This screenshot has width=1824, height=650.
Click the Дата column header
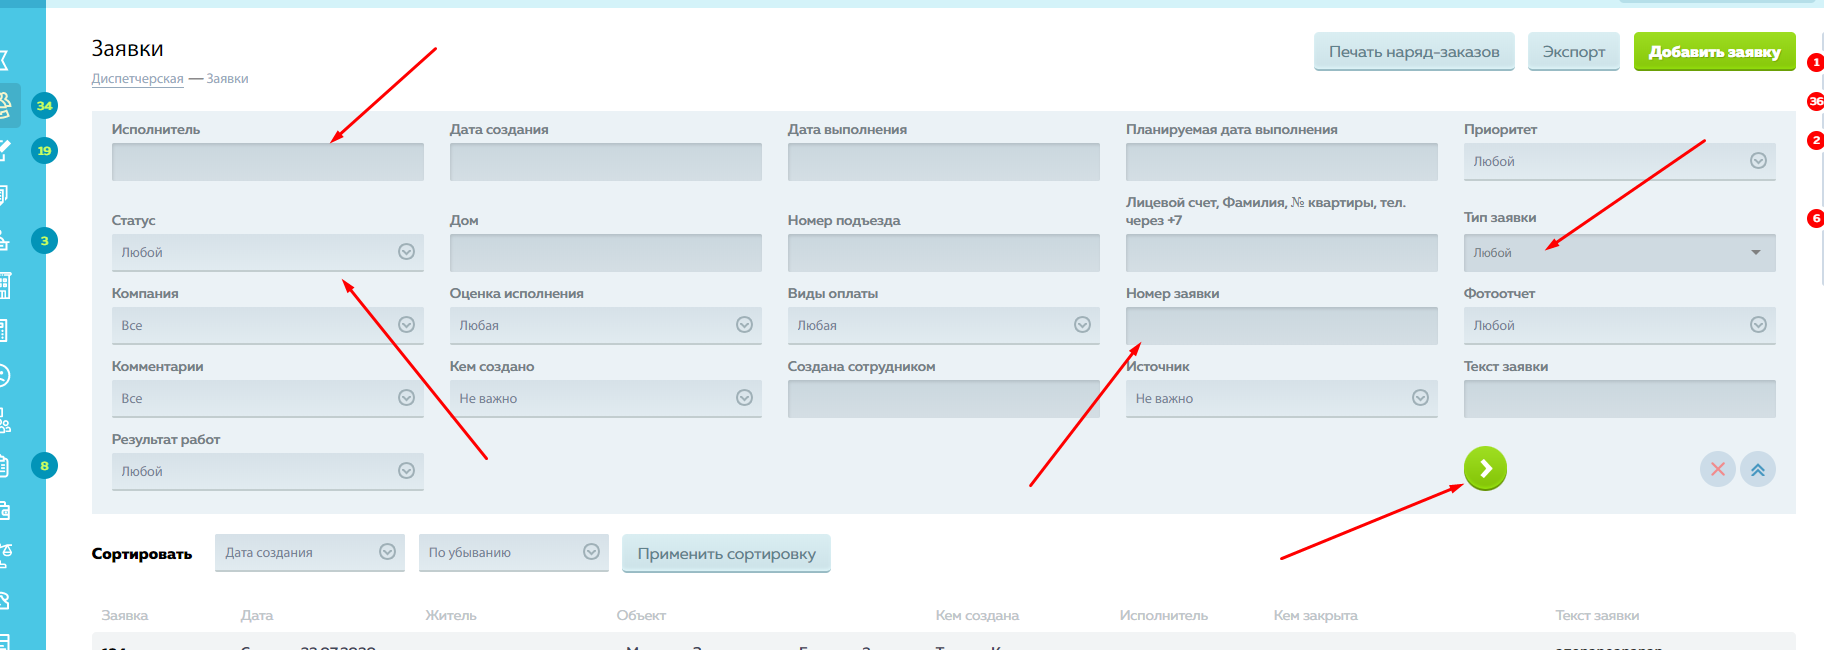click(257, 616)
